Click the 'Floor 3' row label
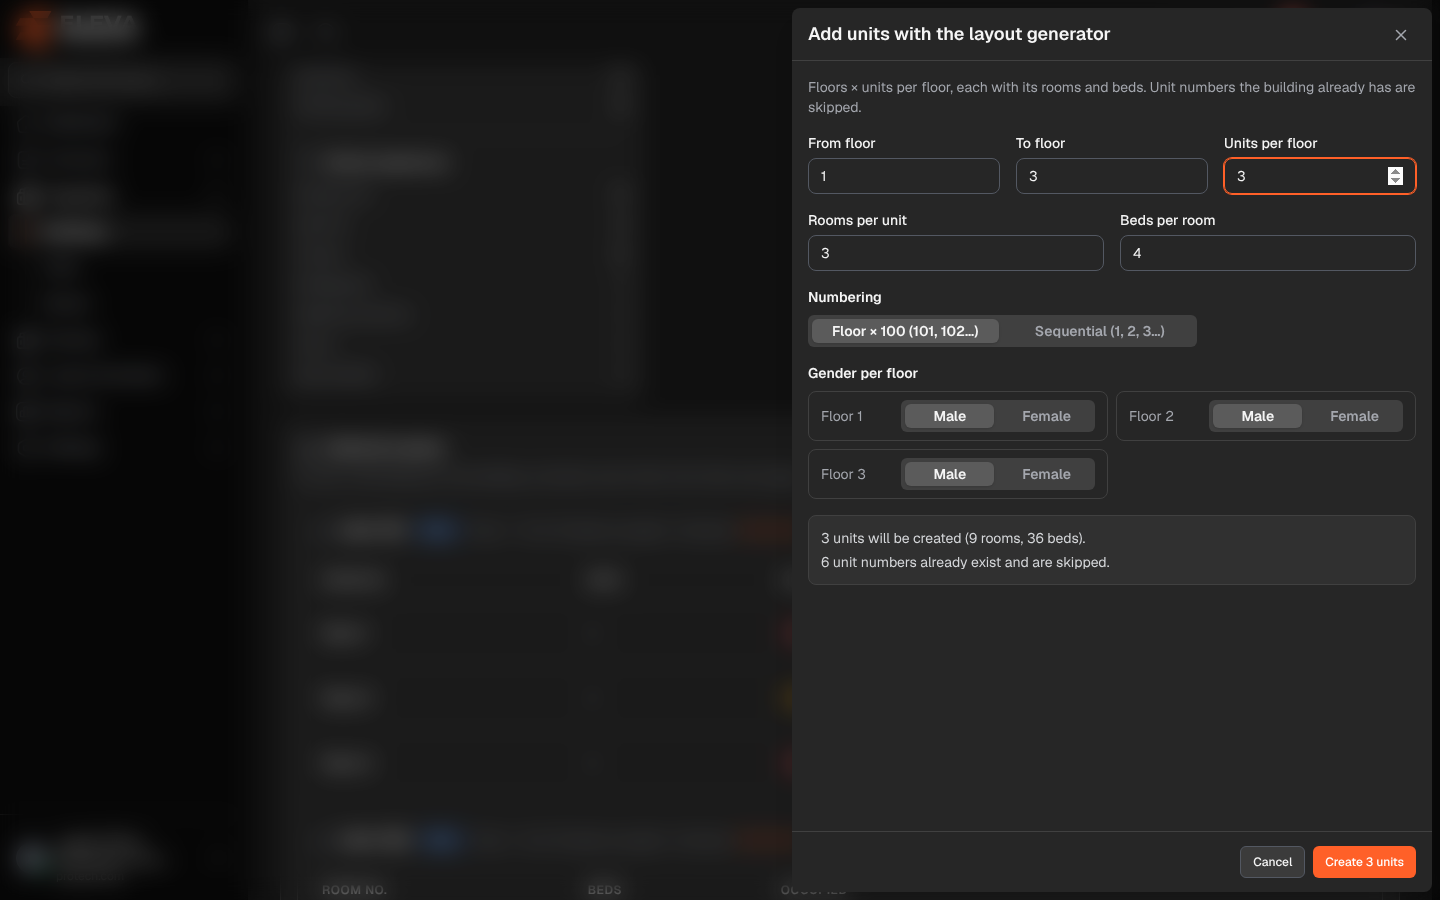Viewport: 1440px width, 900px height. [x=843, y=474]
